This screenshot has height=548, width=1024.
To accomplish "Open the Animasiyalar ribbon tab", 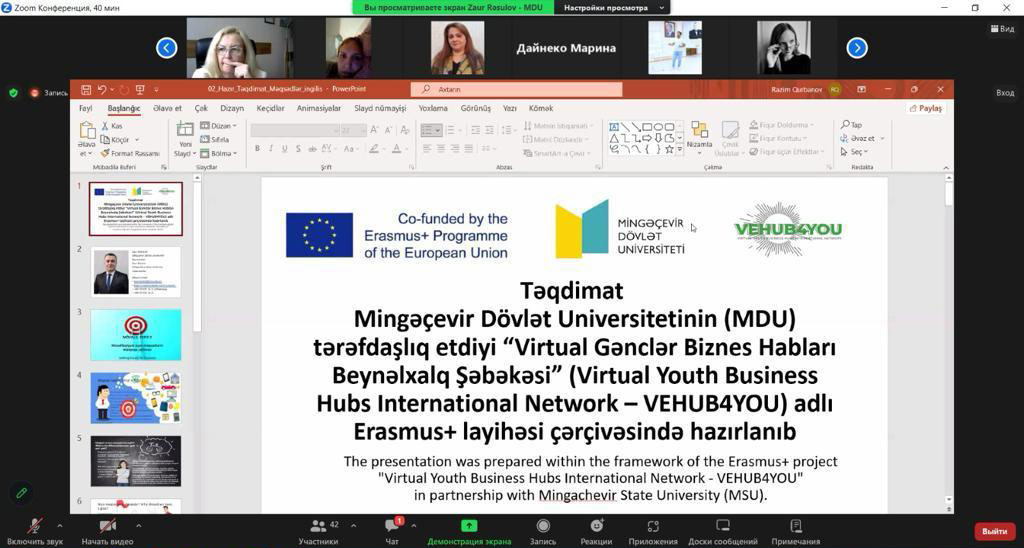I will coord(319,108).
